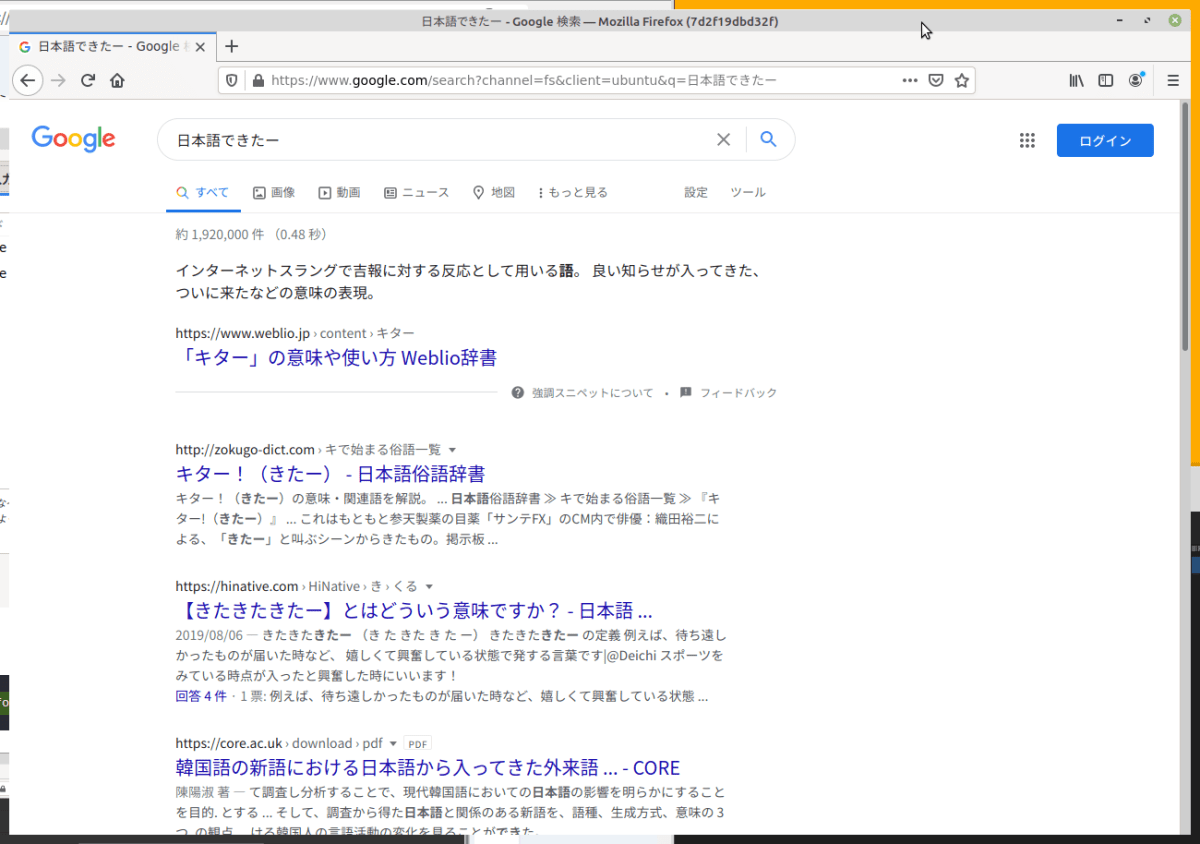Open キター！（きたー）日本語俗語辞書 result
1200x844 pixels.
pos(330,473)
